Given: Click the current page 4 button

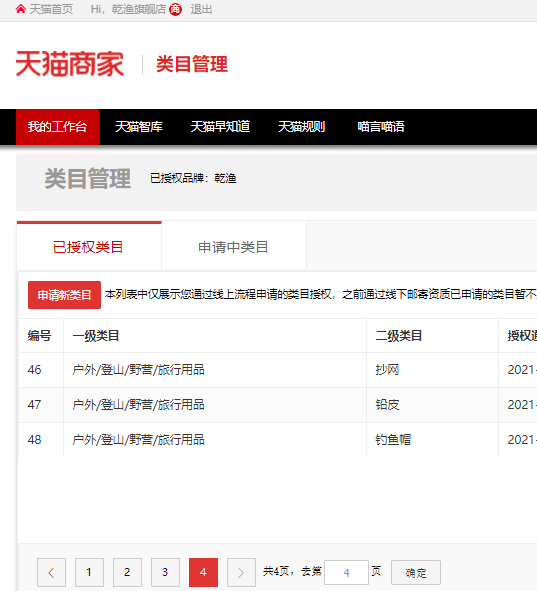Looking at the screenshot, I should 203,573.
